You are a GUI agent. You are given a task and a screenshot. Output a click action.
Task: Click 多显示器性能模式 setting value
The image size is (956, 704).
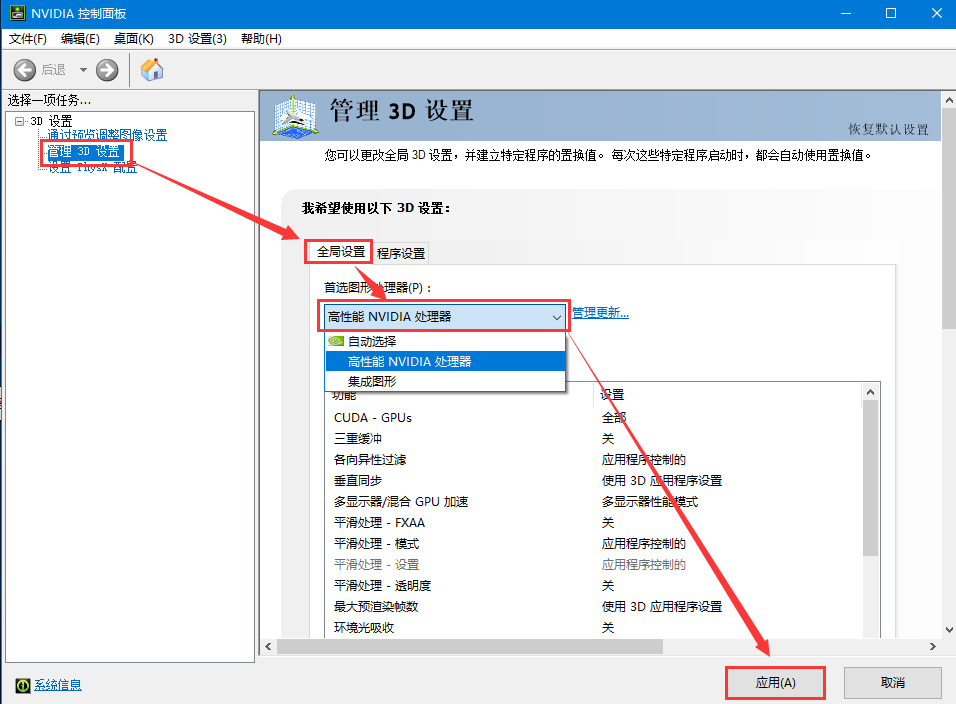(x=650, y=502)
